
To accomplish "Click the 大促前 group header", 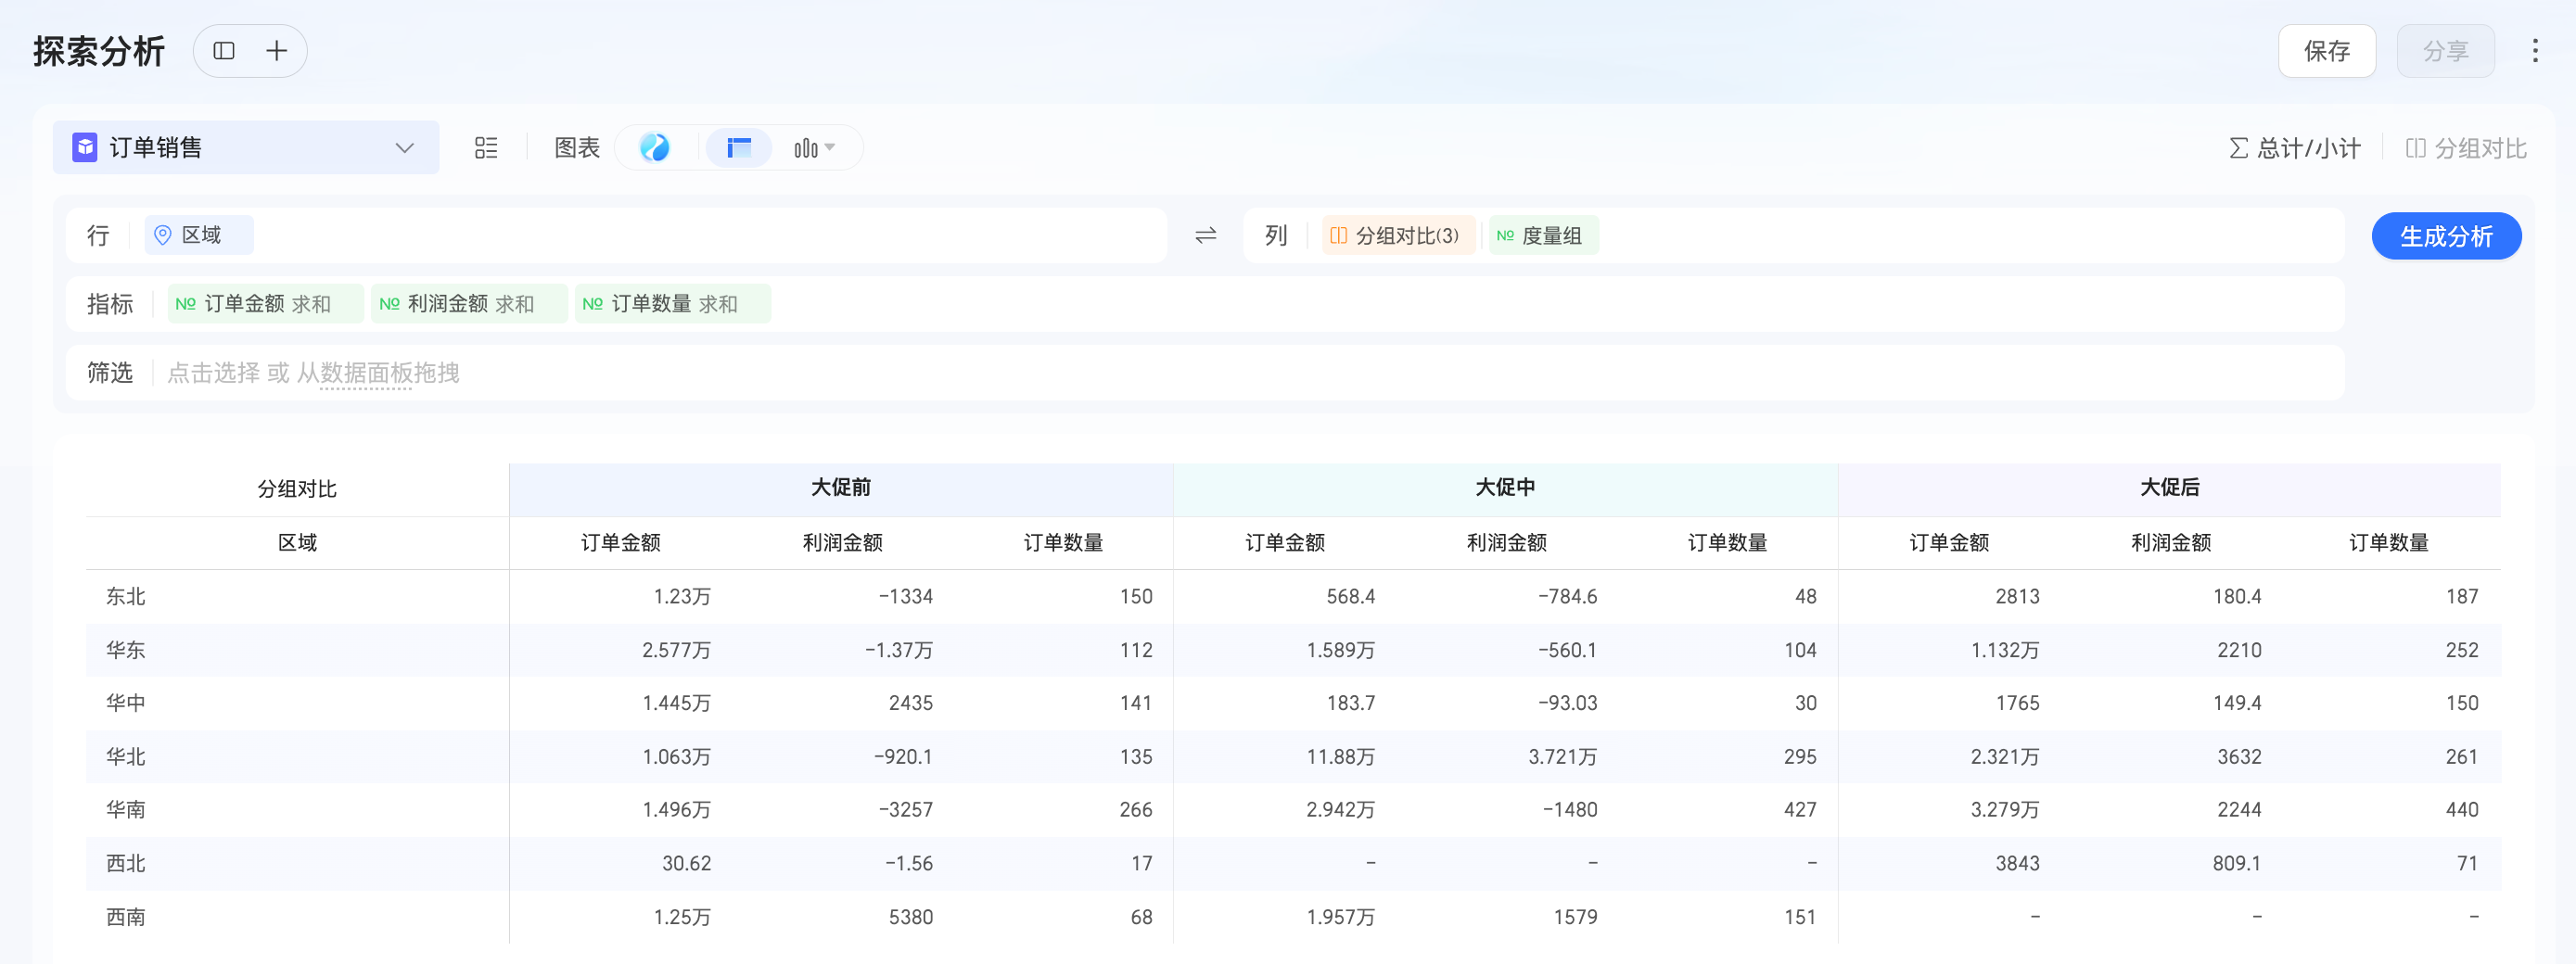I will click(841, 488).
